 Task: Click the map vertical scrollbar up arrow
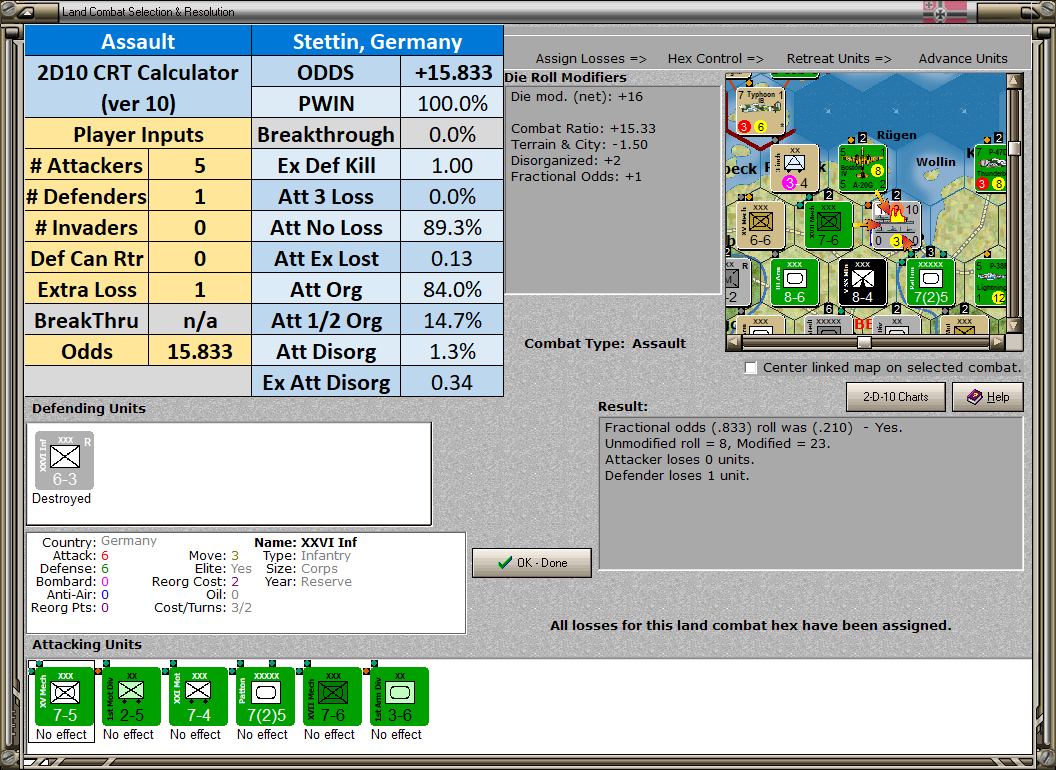pos(1014,82)
